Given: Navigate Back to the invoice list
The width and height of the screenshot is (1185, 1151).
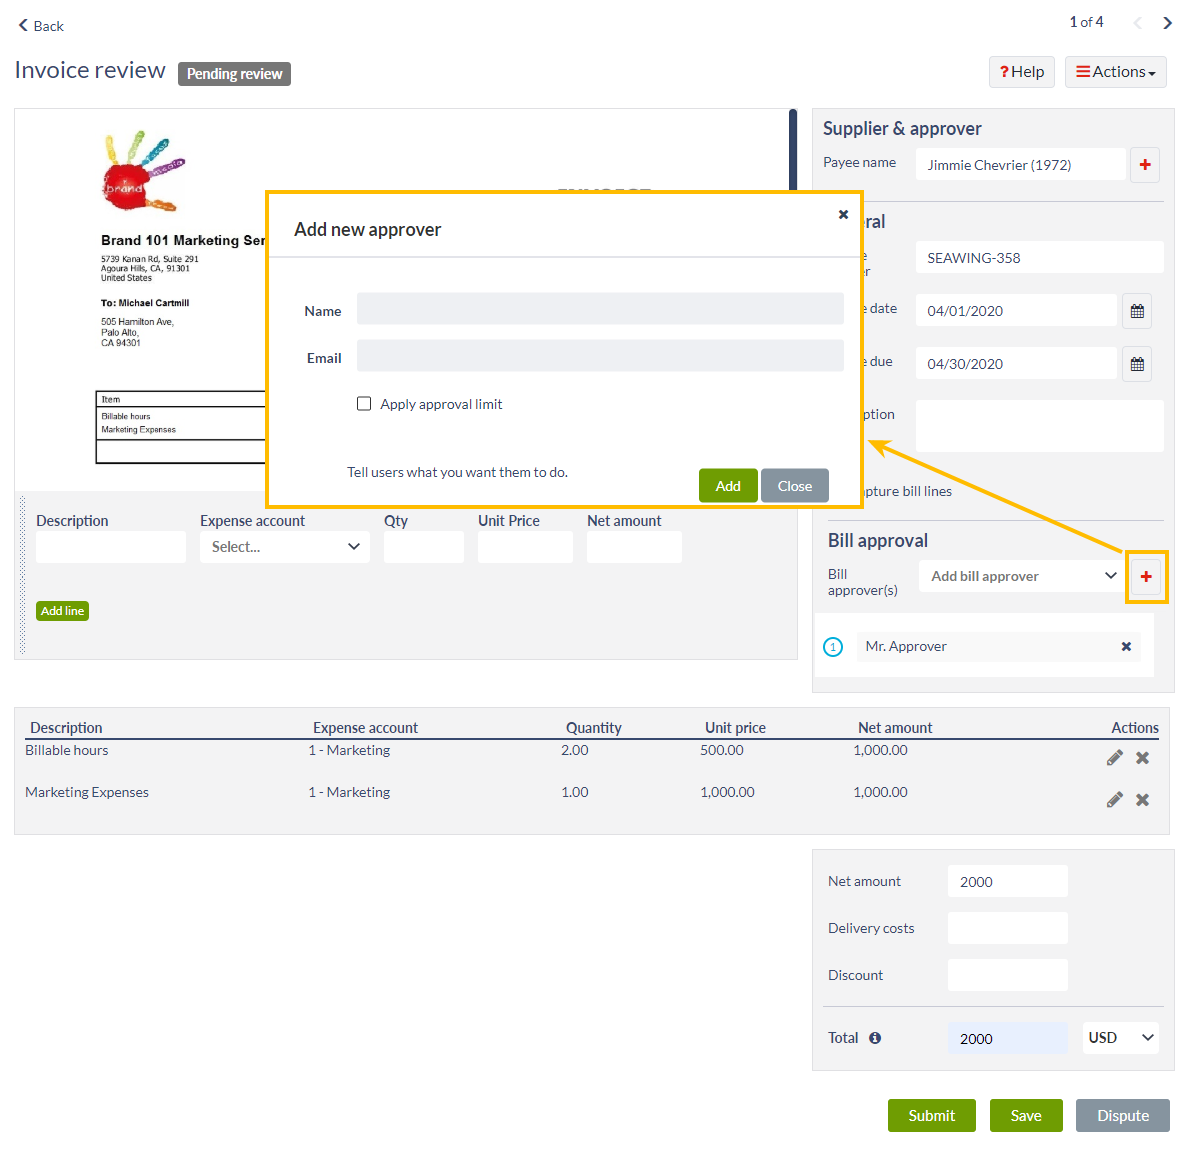Looking at the screenshot, I should click(x=40, y=25).
